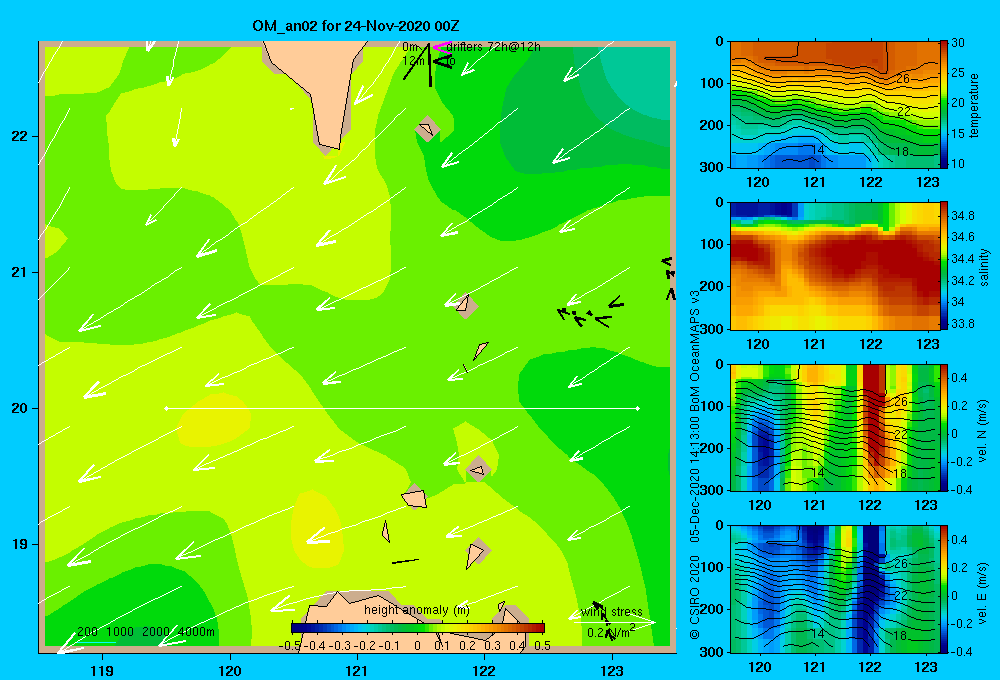Screen dimensions: 1000x680
Task: Click the height anomaly color bar
Action: [x=418, y=628]
